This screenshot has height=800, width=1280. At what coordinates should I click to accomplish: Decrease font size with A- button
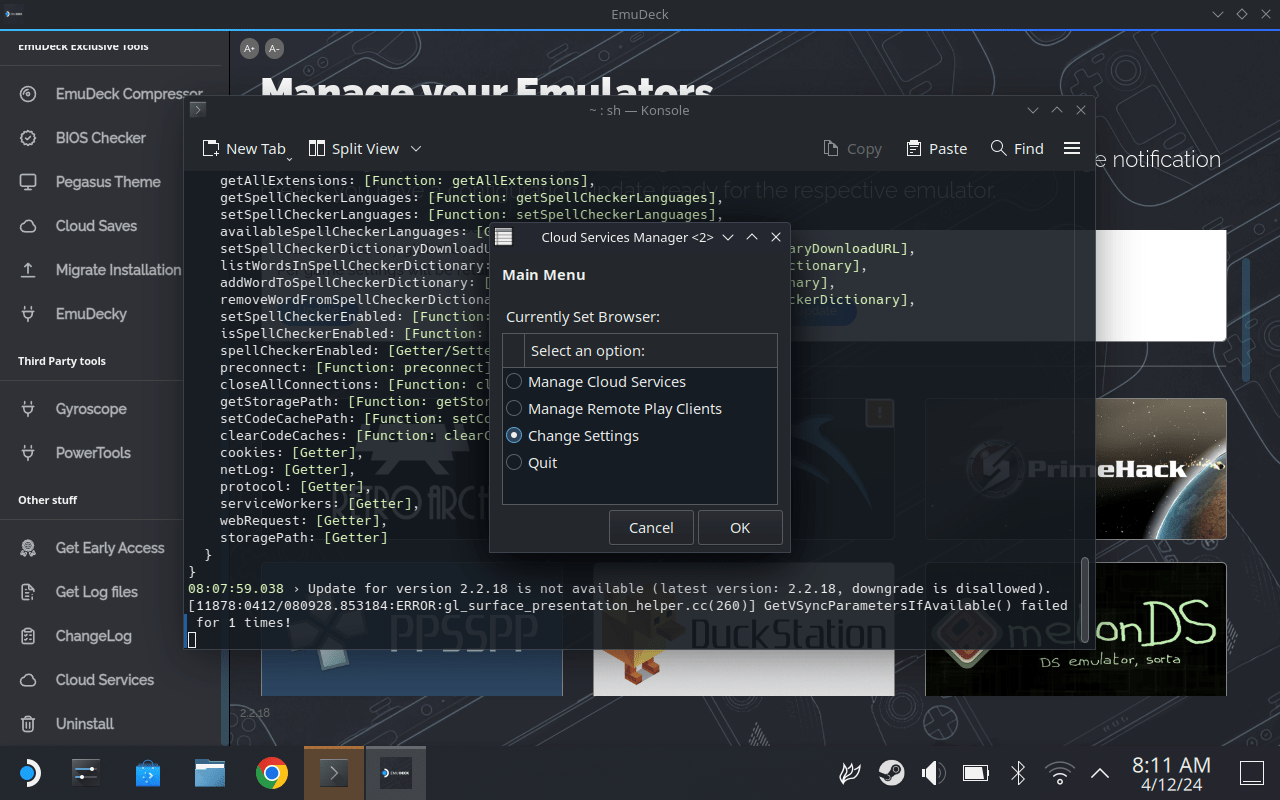[274, 48]
